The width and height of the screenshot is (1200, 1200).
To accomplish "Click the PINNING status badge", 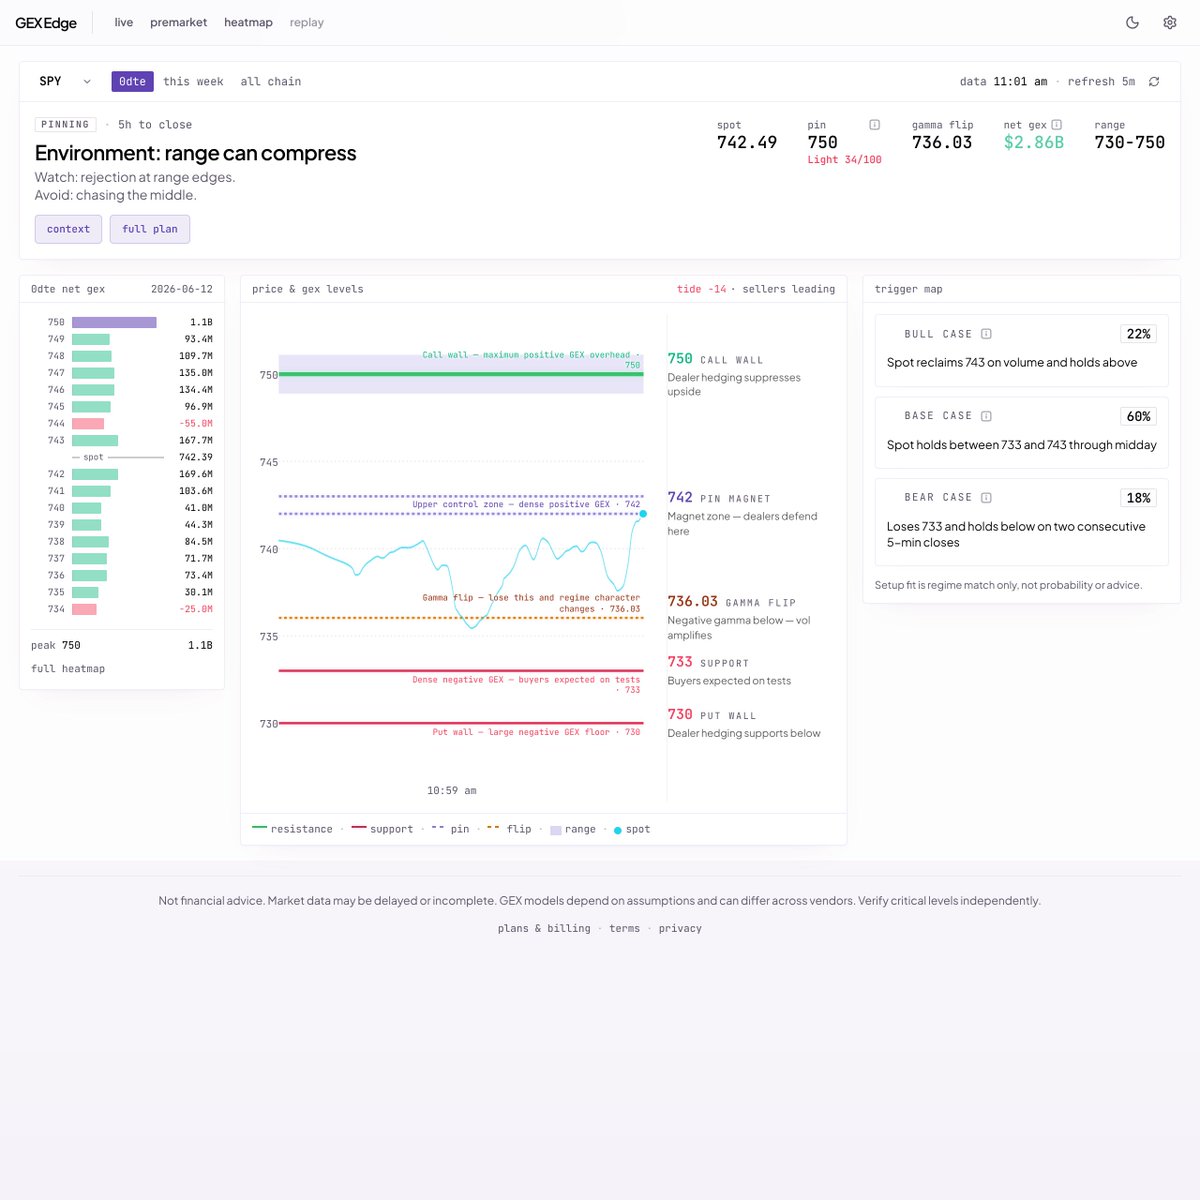I will [66, 124].
